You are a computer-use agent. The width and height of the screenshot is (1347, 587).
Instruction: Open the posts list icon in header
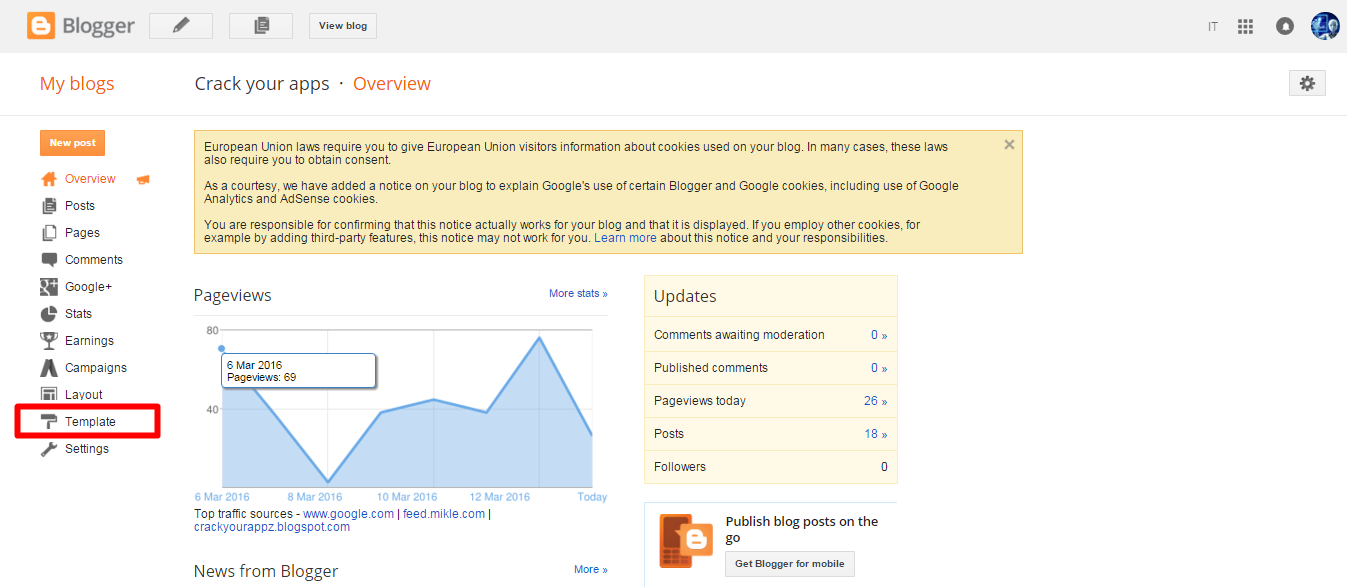261,26
